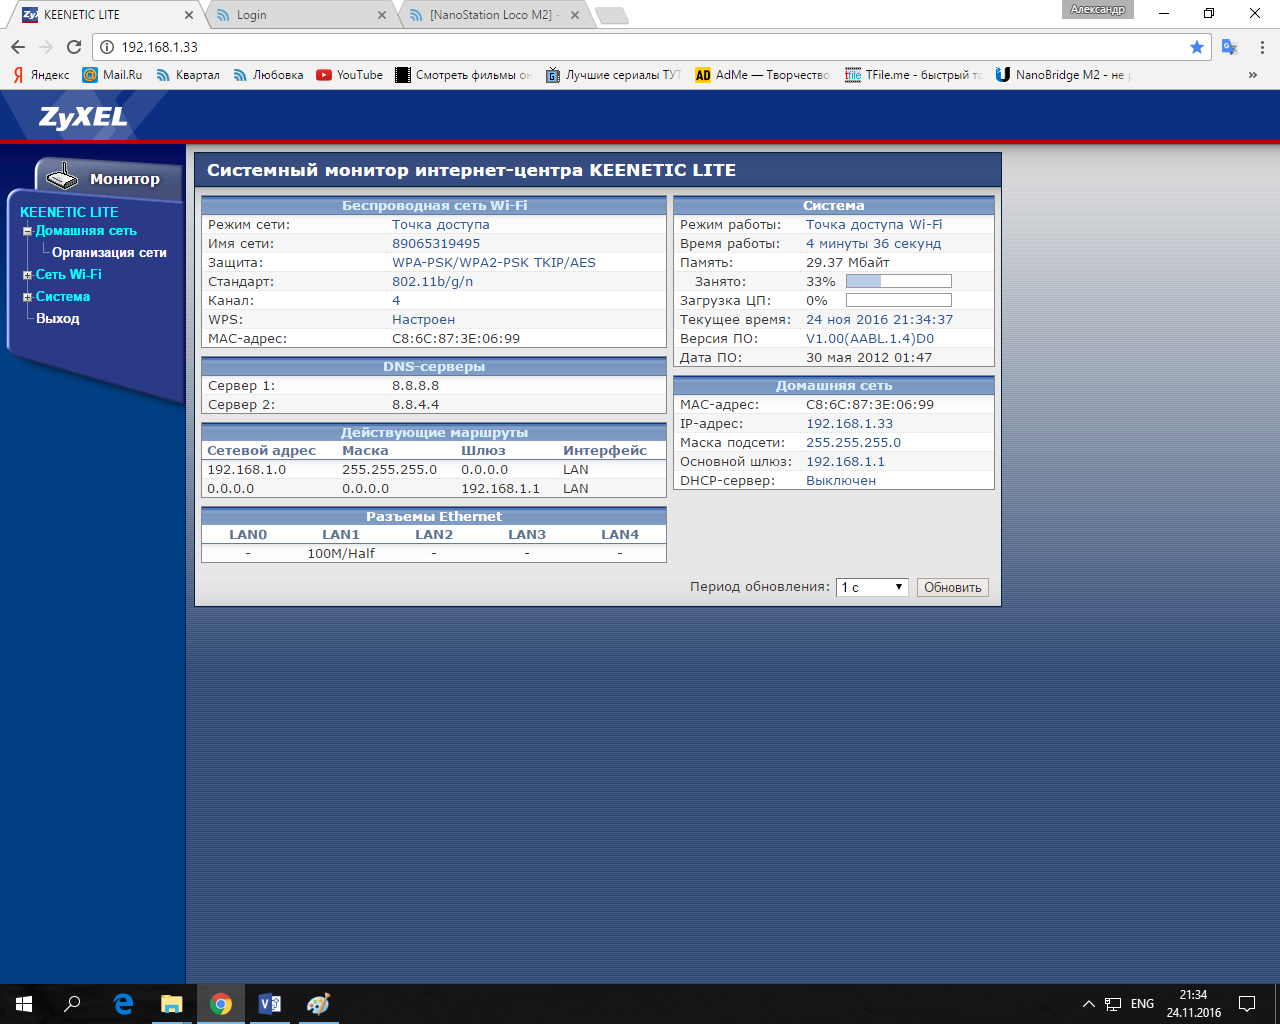
Task: Open the Домашняя сеть menu link
Action: [86, 231]
